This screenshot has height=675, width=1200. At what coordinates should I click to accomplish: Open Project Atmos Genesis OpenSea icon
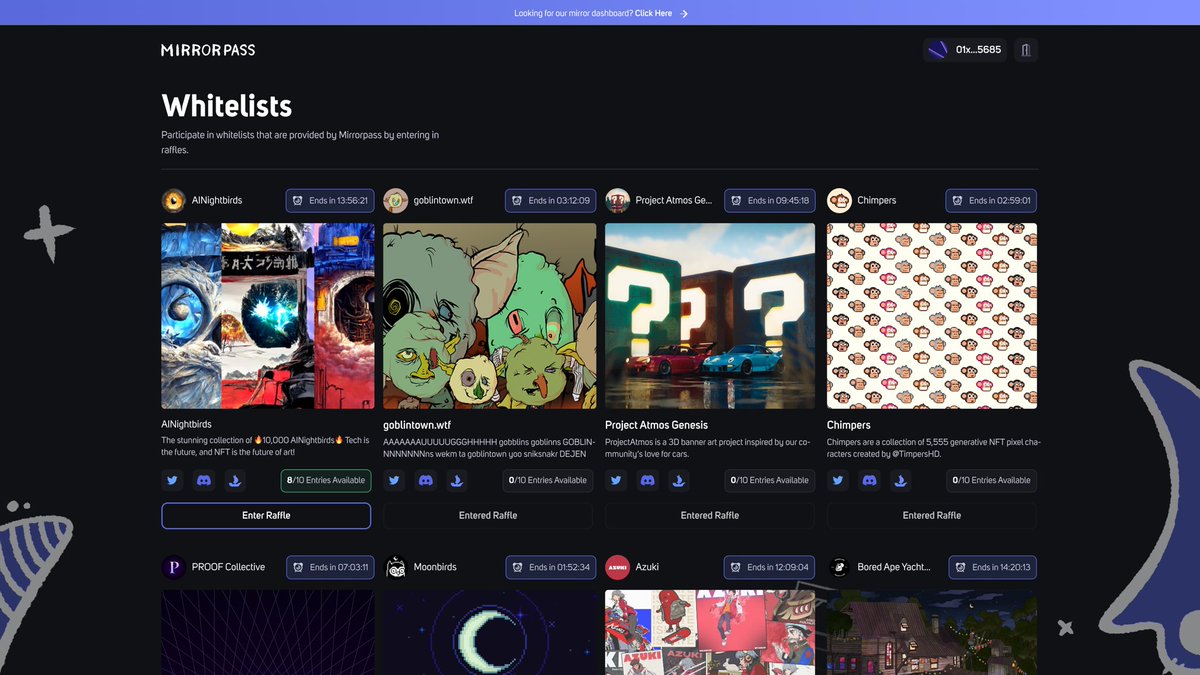[x=679, y=481]
